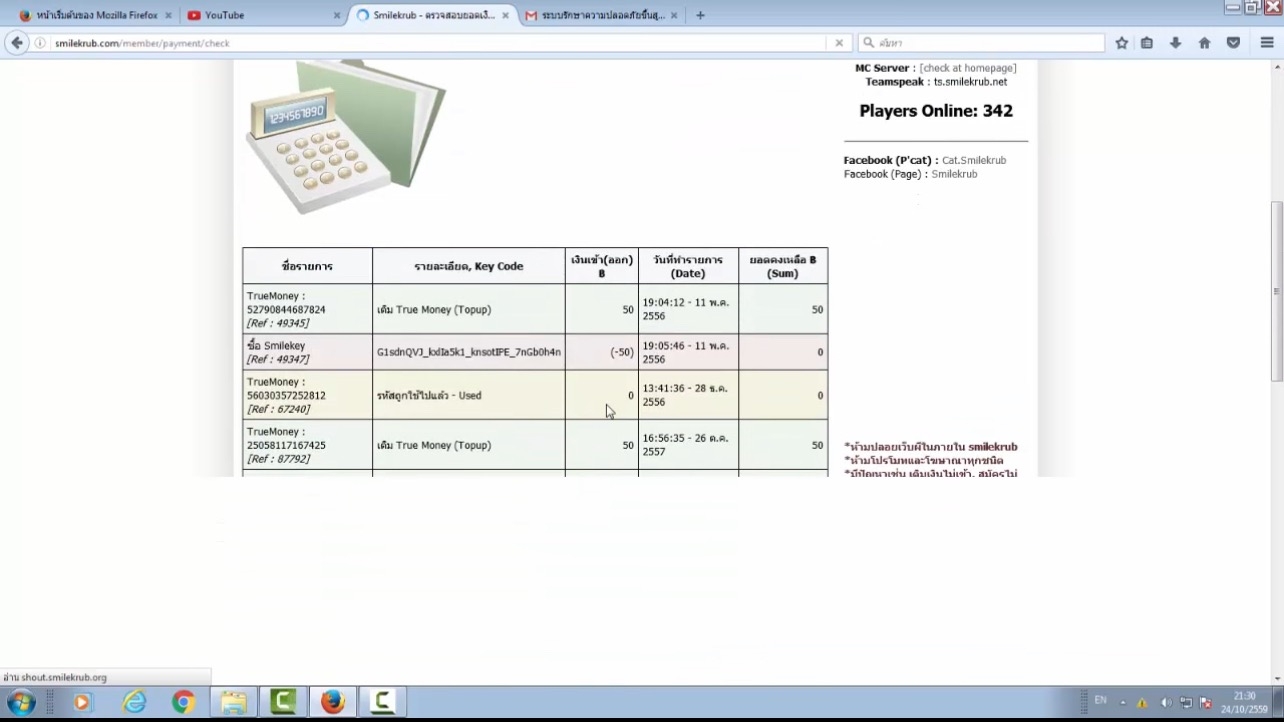Viewport: 1284px width, 722px height.
Task: Close the Smilekrub tab
Action: click(506, 15)
